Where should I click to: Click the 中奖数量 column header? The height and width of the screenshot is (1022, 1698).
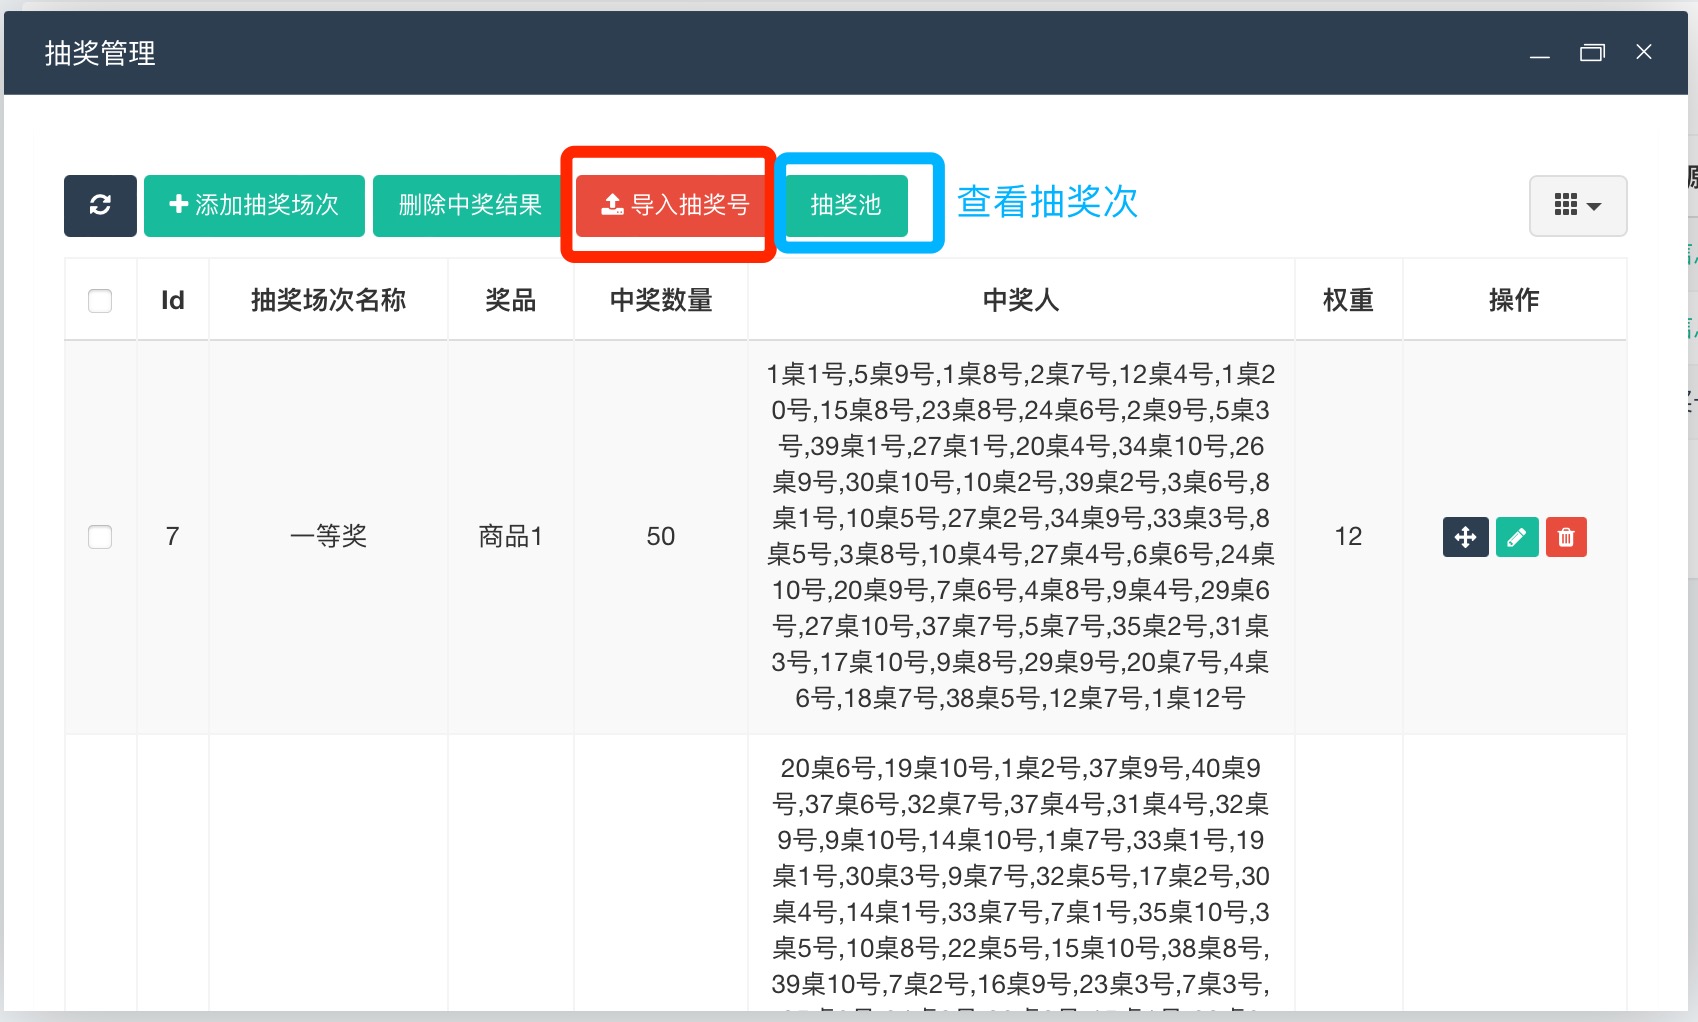pyautogui.click(x=660, y=301)
